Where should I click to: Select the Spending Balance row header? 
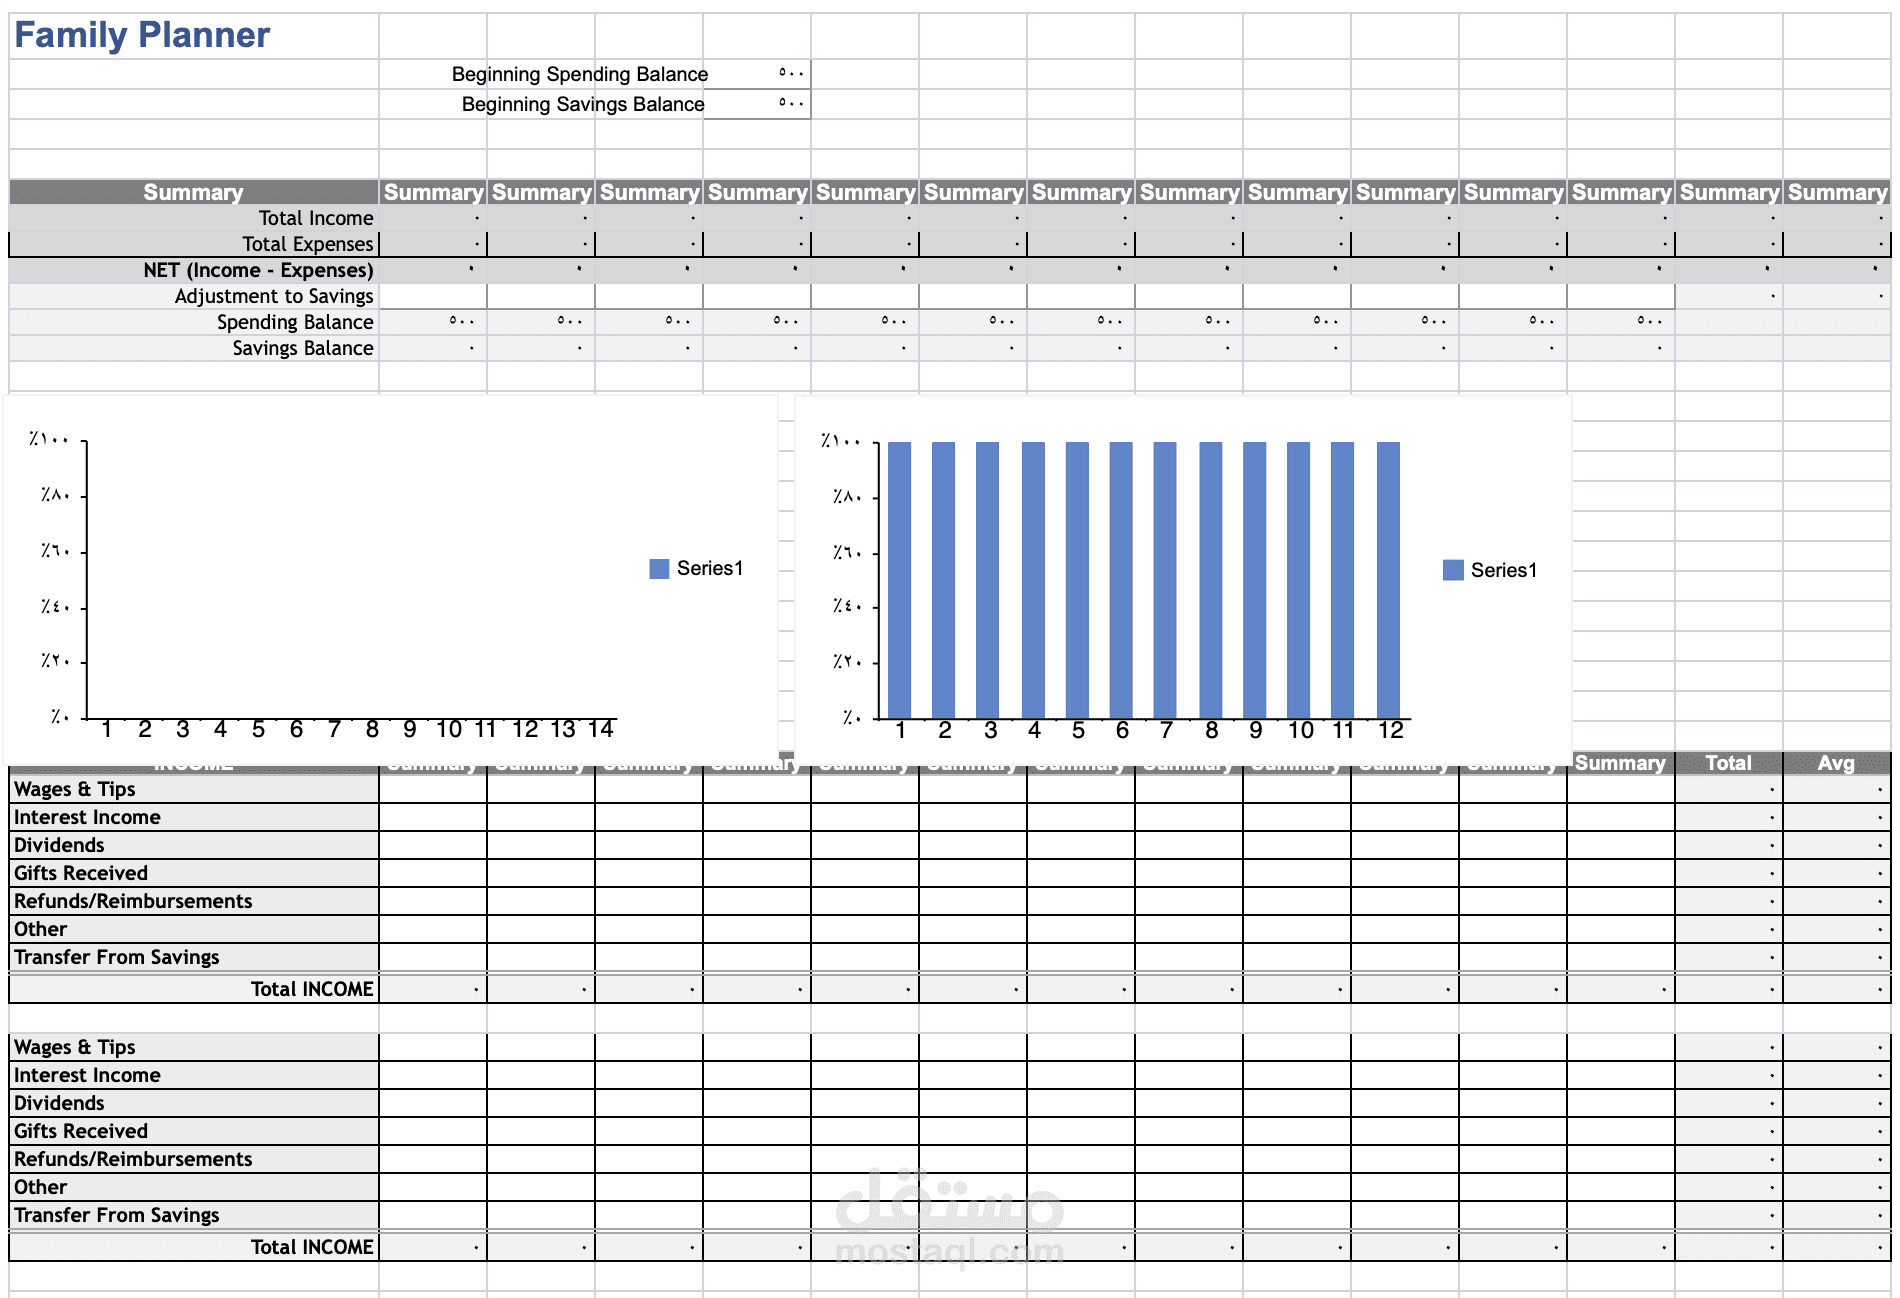pos(295,321)
